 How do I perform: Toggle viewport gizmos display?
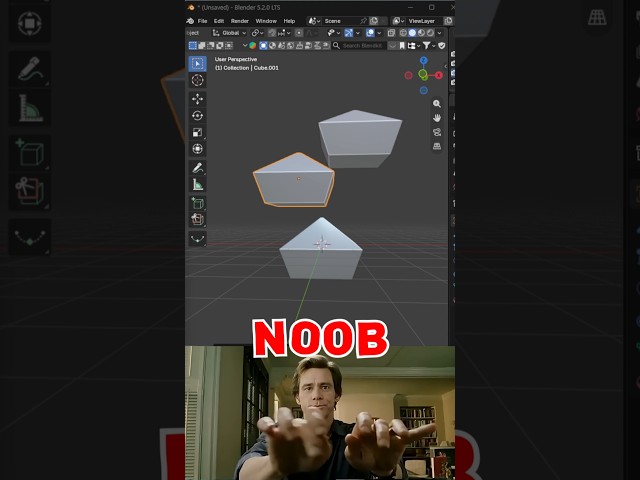(x=349, y=33)
